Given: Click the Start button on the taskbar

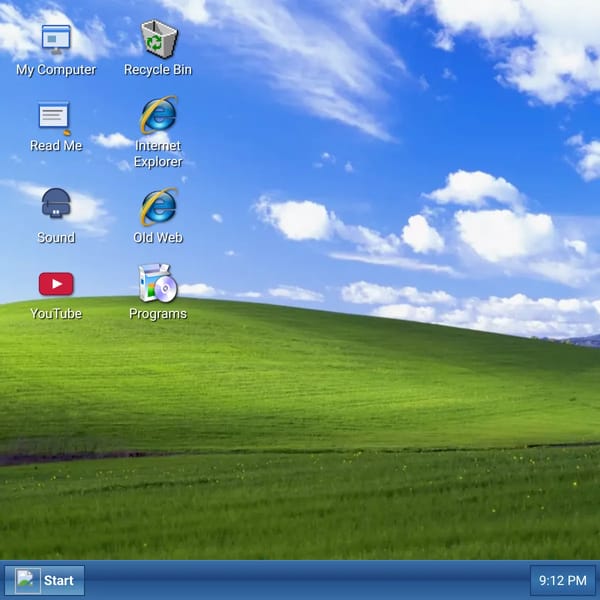Looking at the screenshot, I should (x=44, y=580).
